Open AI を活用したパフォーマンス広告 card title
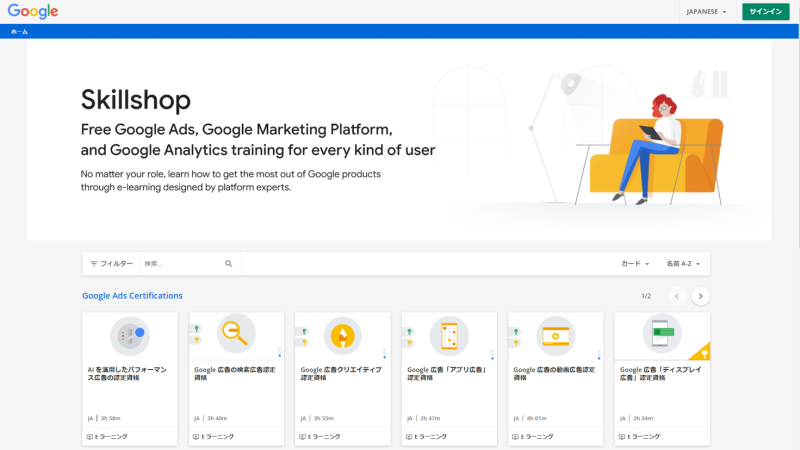The width and height of the screenshot is (800, 450). pyautogui.click(x=127, y=373)
